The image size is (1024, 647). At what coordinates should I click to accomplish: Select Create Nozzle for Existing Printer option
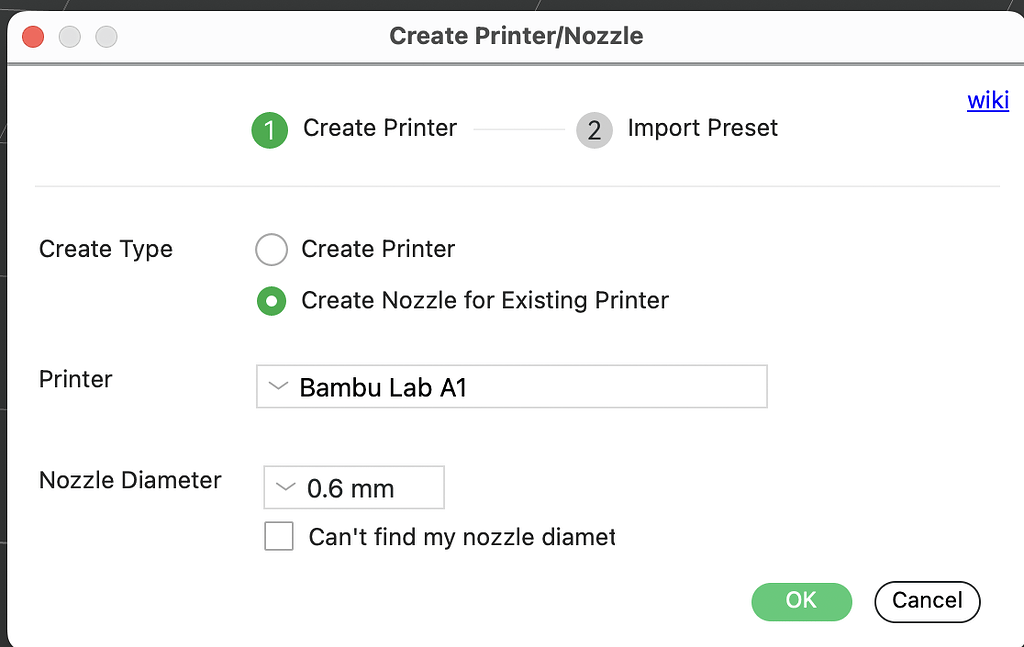click(272, 300)
